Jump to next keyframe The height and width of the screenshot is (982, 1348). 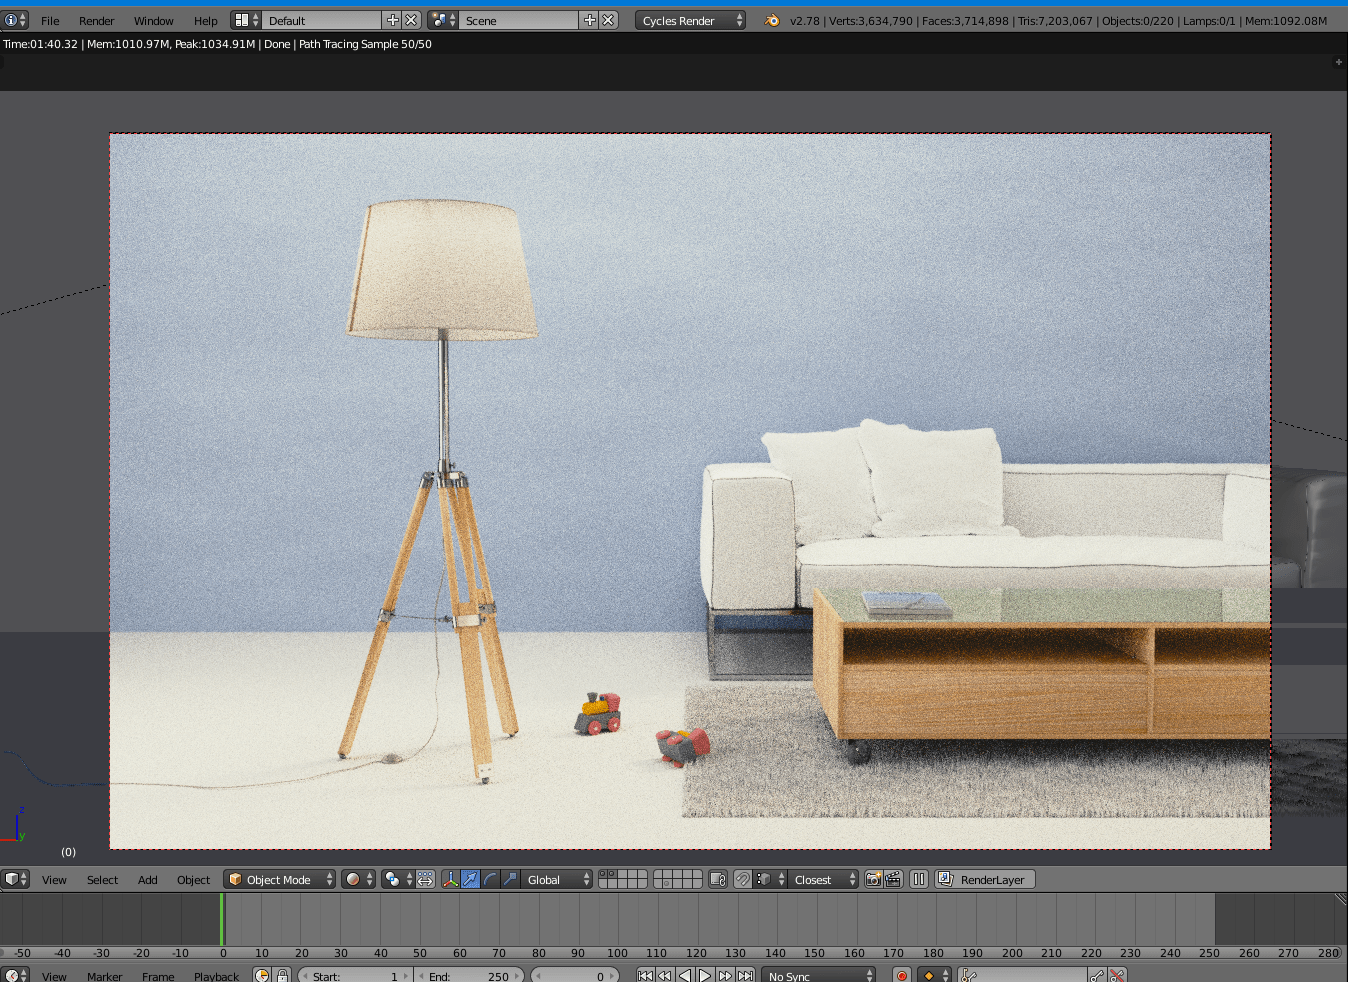(x=725, y=976)
